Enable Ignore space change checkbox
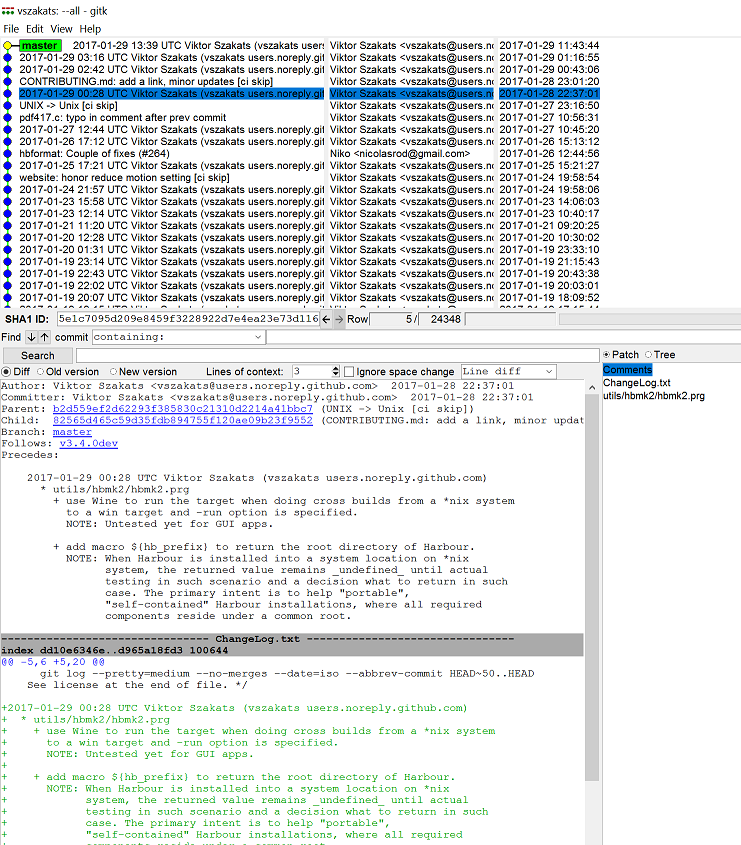This screenshot has height=845, width=741. [349, 372]
